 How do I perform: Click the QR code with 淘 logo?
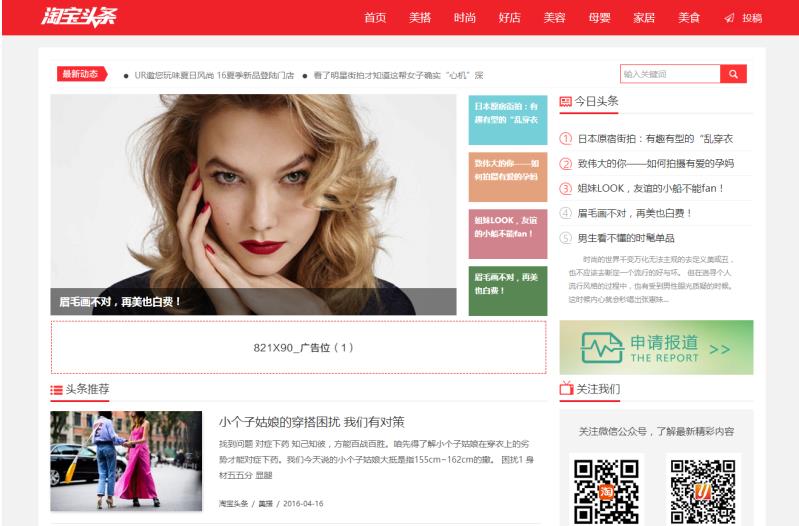606,490
